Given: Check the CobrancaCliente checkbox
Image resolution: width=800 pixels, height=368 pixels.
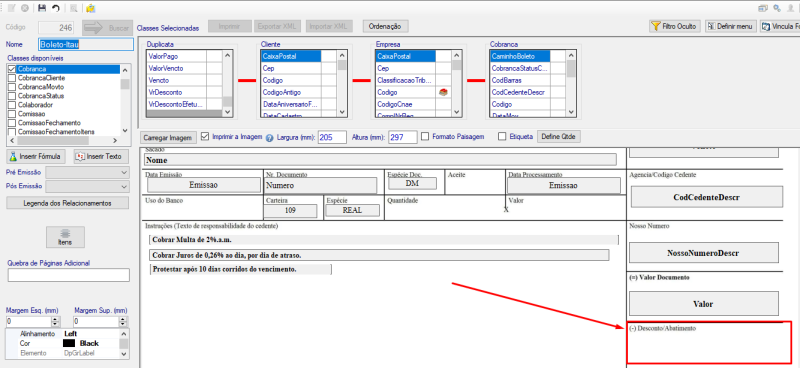Looking at the screenshot, I should pos(12,78).
